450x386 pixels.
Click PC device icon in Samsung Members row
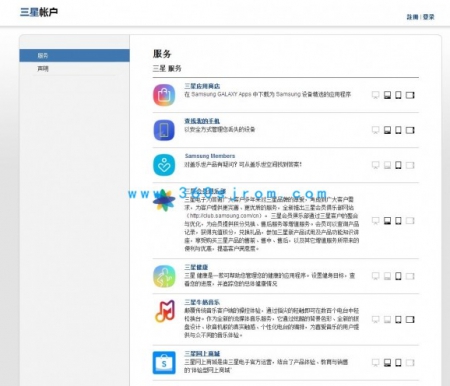click(x=387, y=165)
